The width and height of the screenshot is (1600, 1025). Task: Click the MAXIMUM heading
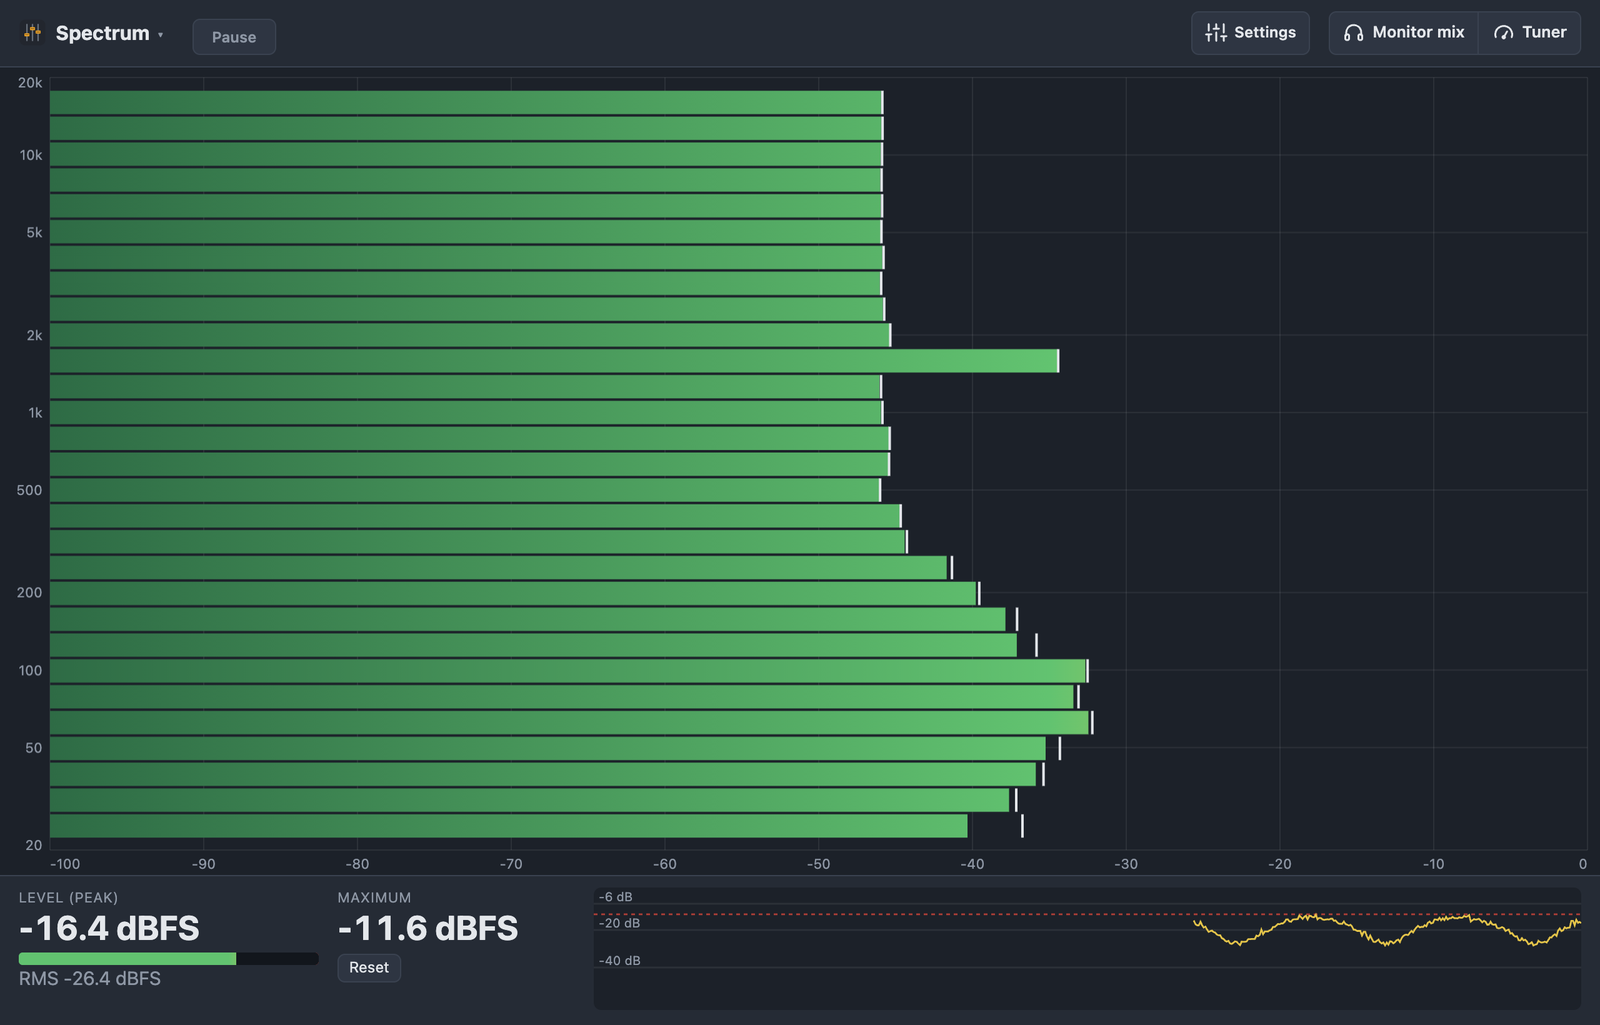tap(374, 898)
